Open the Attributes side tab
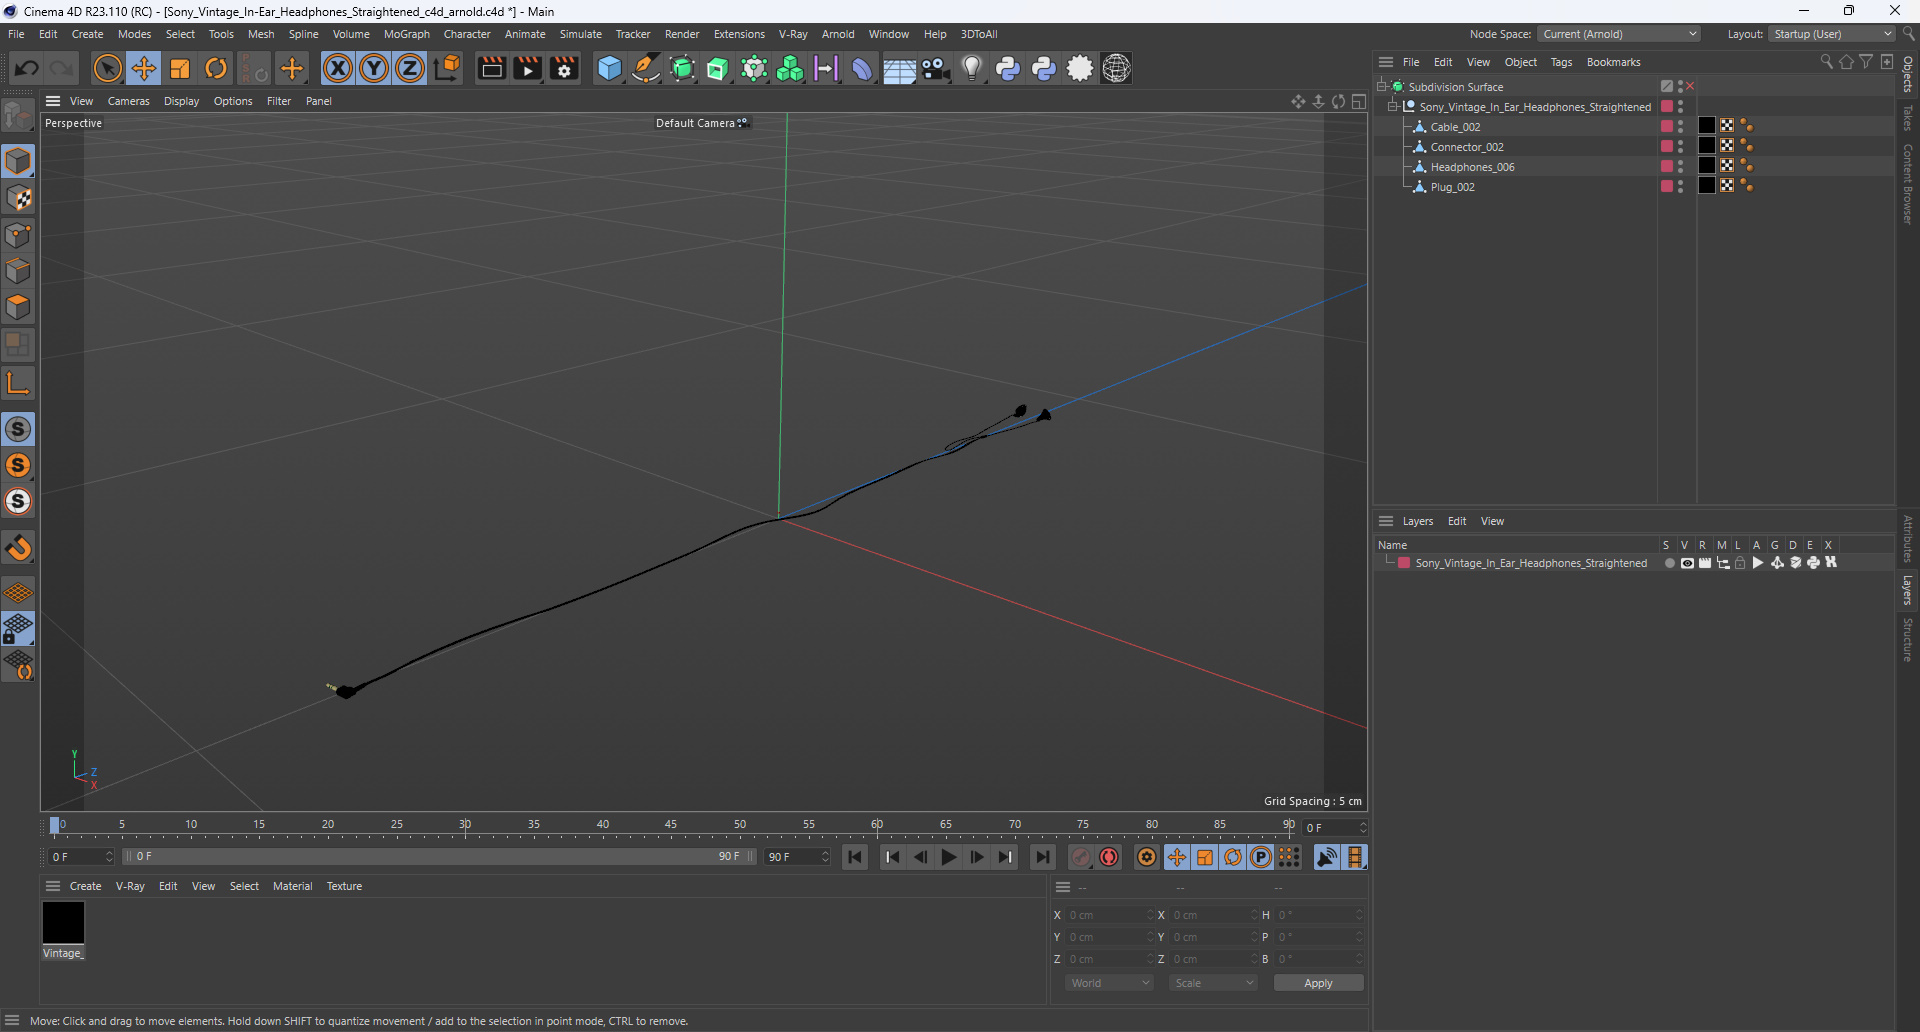This screenshot has width=1920, height=1032. point(1908,538)
